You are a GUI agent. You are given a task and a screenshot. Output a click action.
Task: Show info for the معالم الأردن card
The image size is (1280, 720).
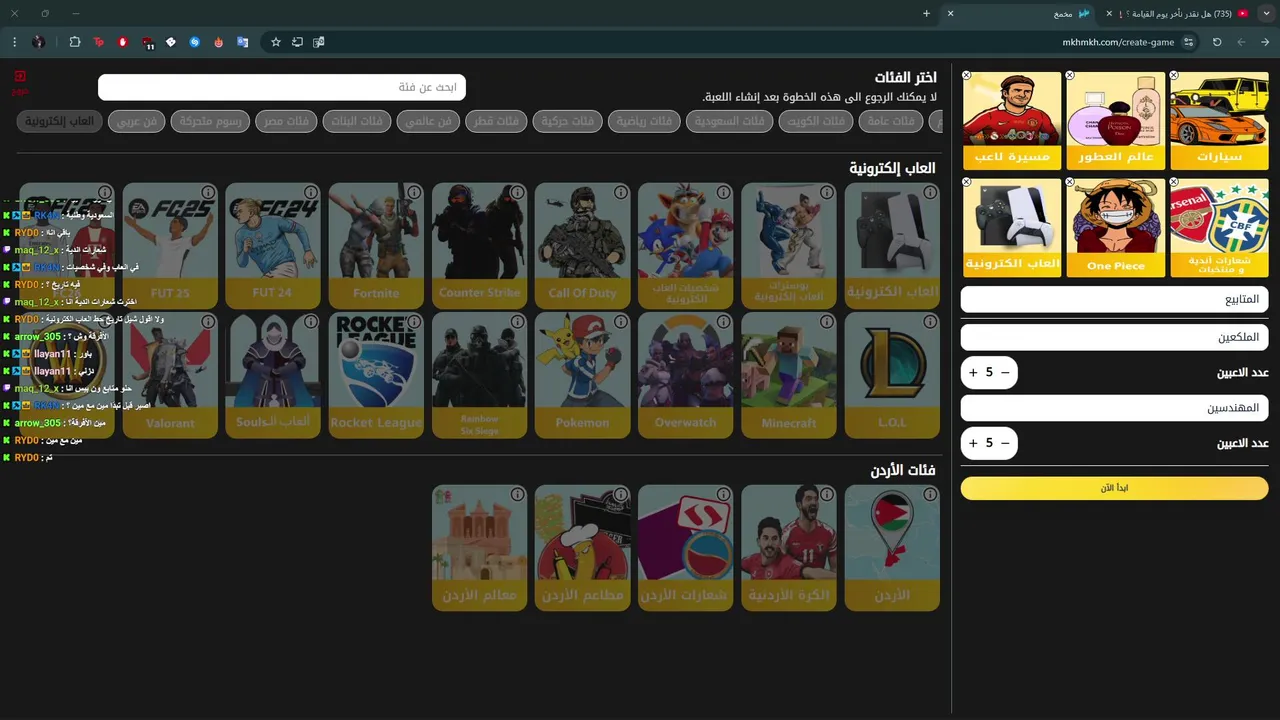(x=517, y=494)
